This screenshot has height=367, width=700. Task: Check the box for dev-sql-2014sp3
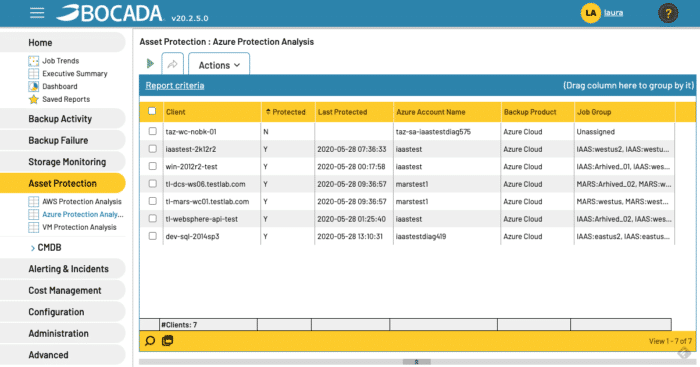click(153, 236)
